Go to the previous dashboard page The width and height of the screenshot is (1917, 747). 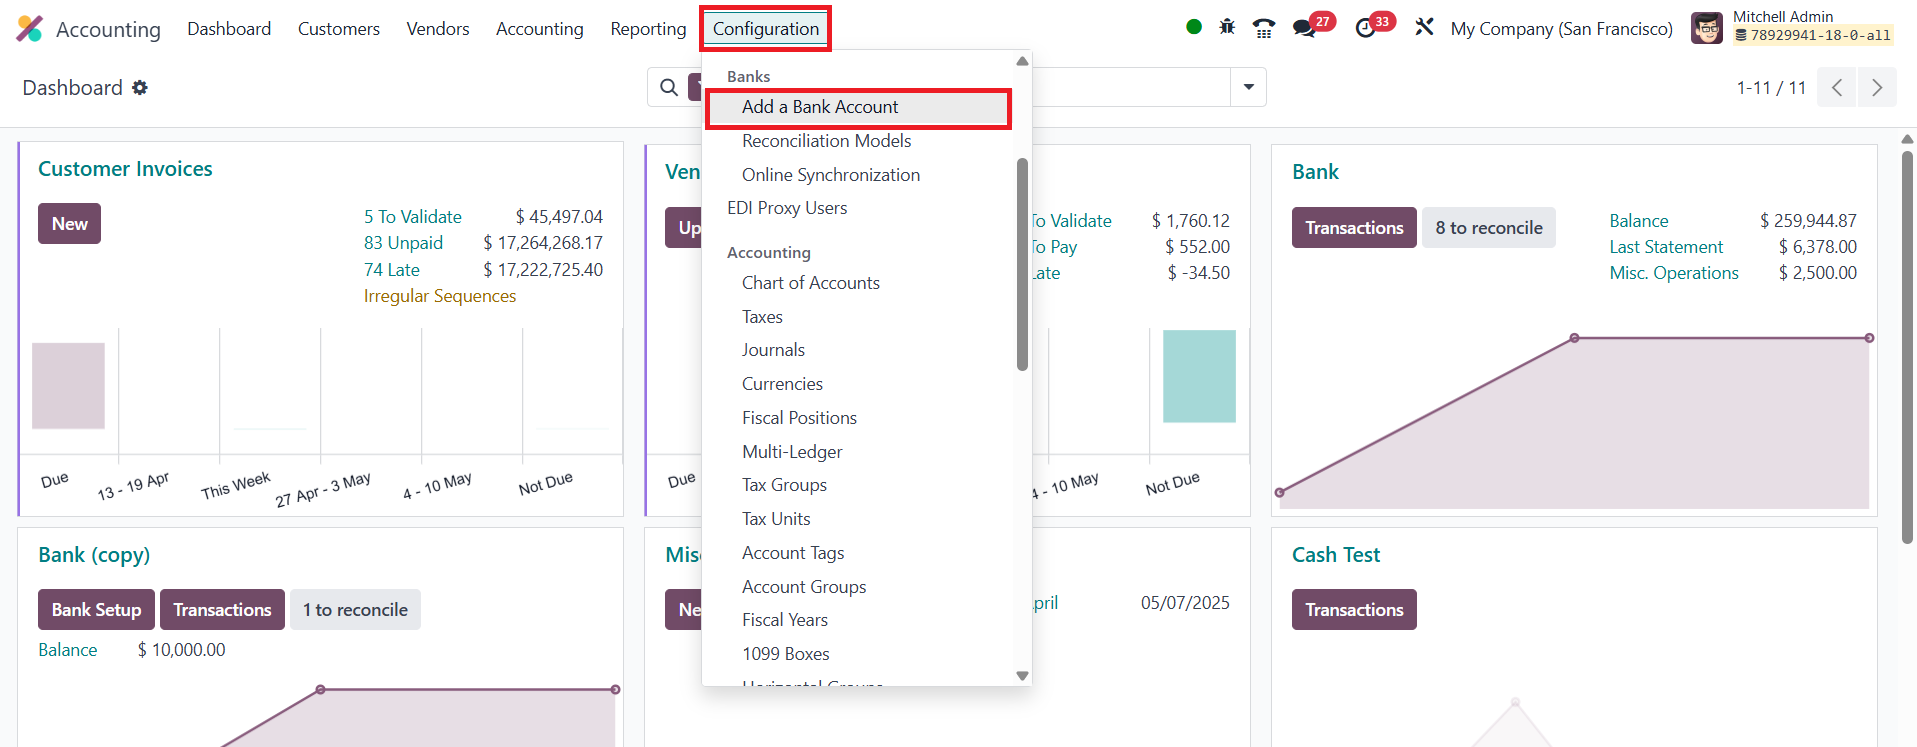coord(1837,88)
